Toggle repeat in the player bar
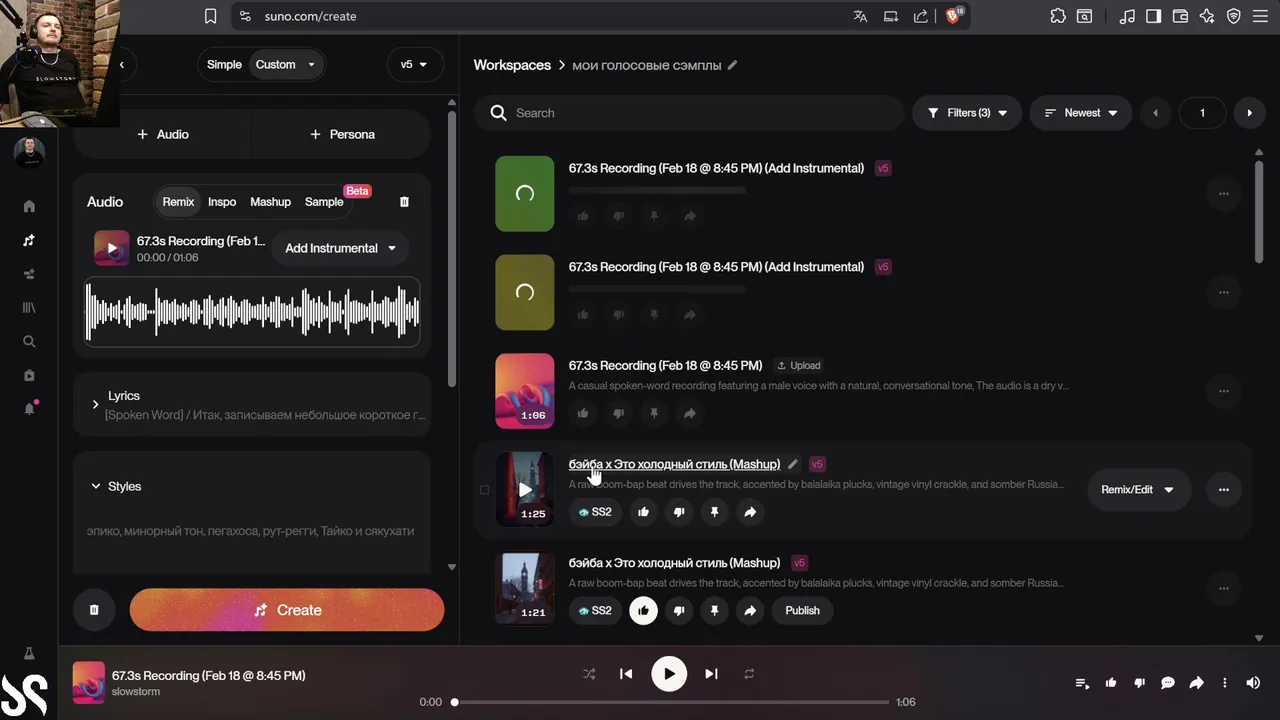This screenshot has height=720, width=1280. coord(749,674)
